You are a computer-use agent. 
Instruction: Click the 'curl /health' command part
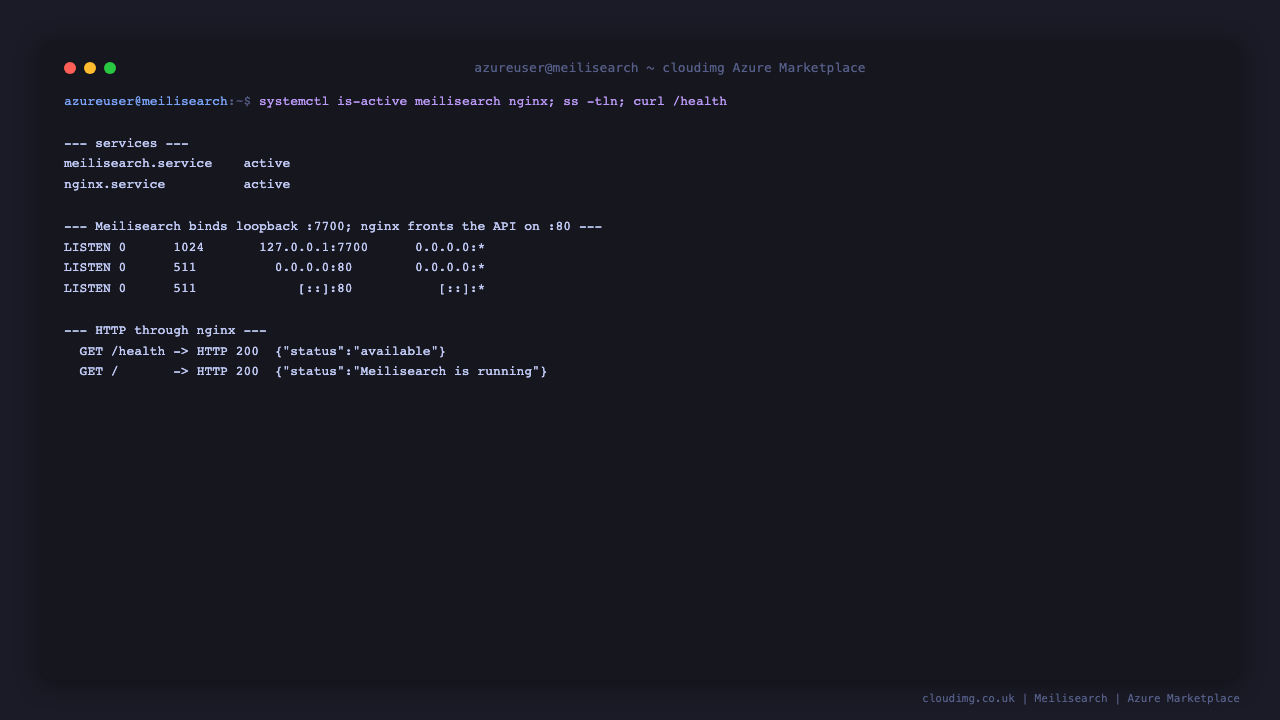point(680,101)
